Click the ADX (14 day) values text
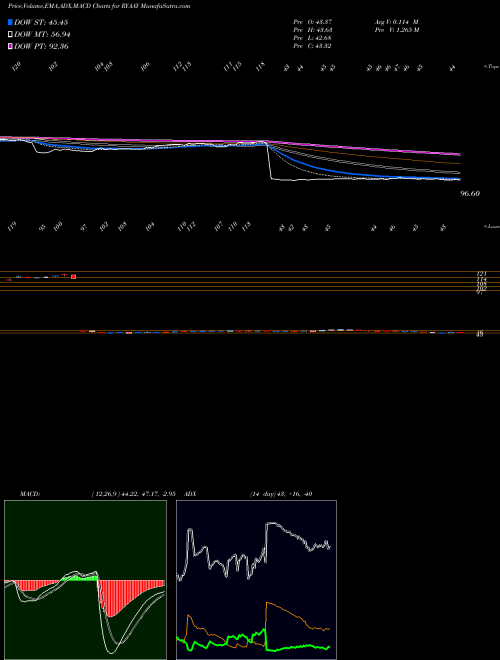500x660 pixels. point(280,494)
